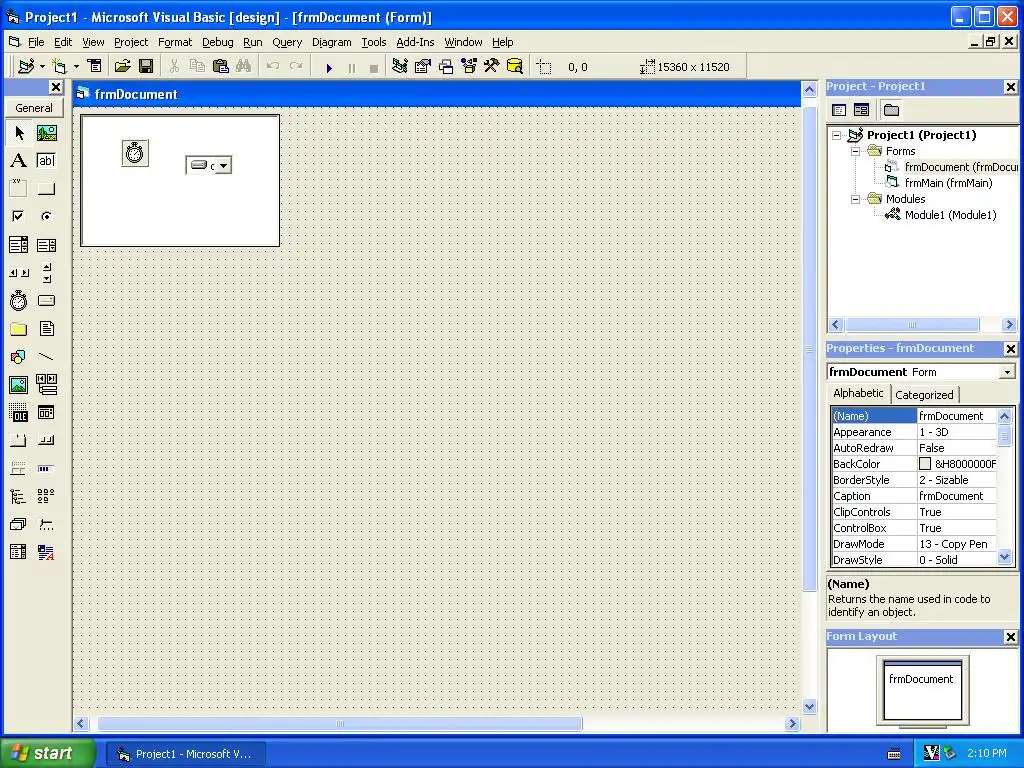
Task: Select the Caption property row
Action: 914,496
